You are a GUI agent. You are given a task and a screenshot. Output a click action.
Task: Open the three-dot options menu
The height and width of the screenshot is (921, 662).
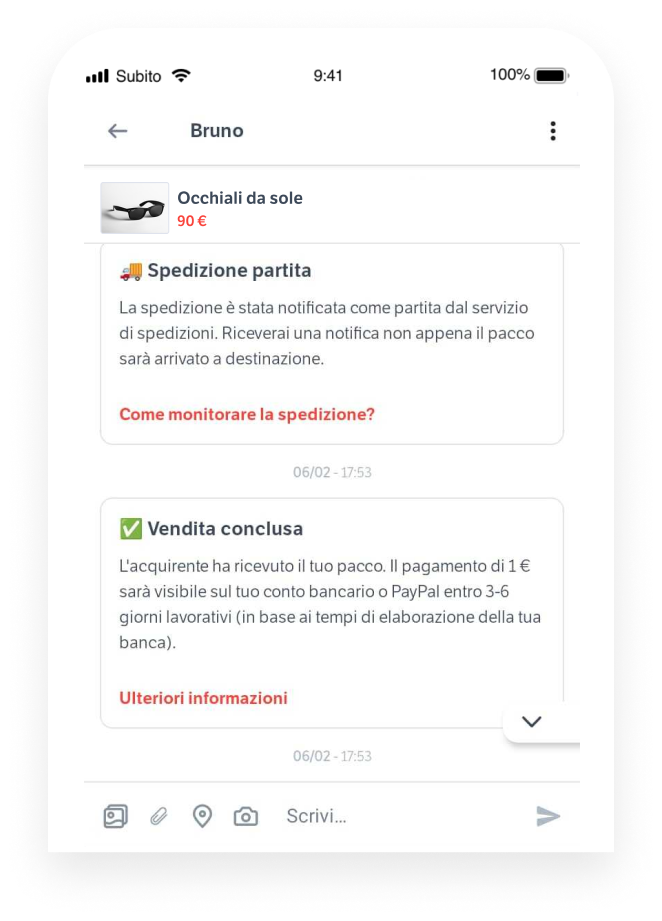click(553, 131)
